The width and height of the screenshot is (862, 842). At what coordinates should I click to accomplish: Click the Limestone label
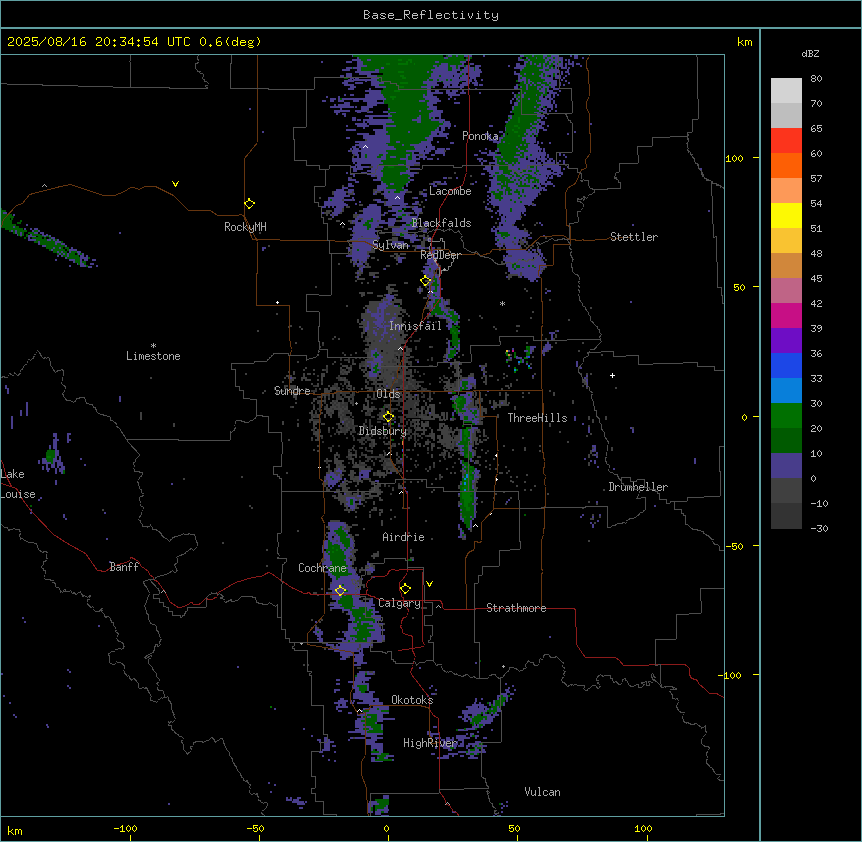[x=153, y=356]
